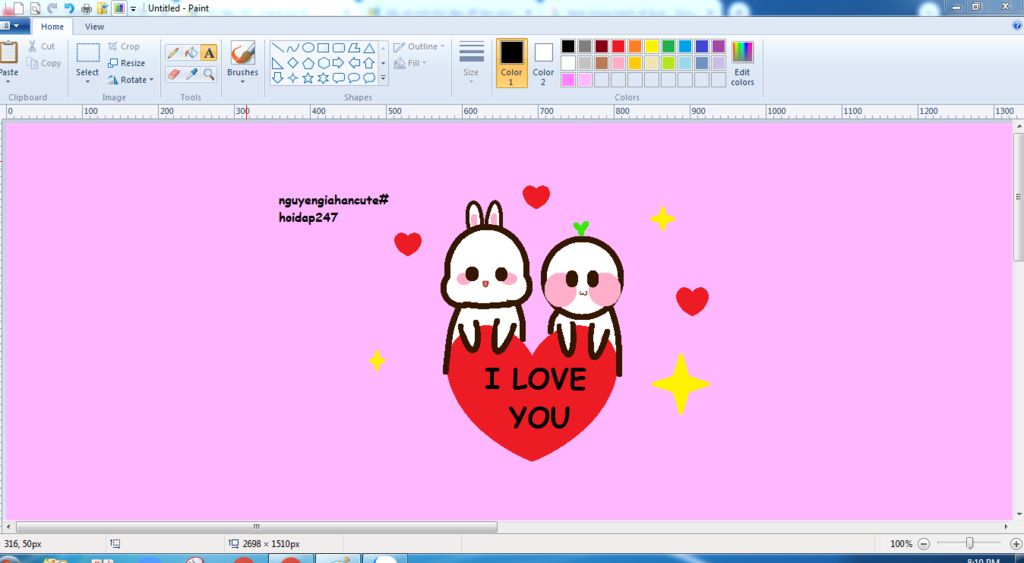Choose the Right arrow shape
The height and width of the screenshot is (563, 1024).
pos(338,63)
